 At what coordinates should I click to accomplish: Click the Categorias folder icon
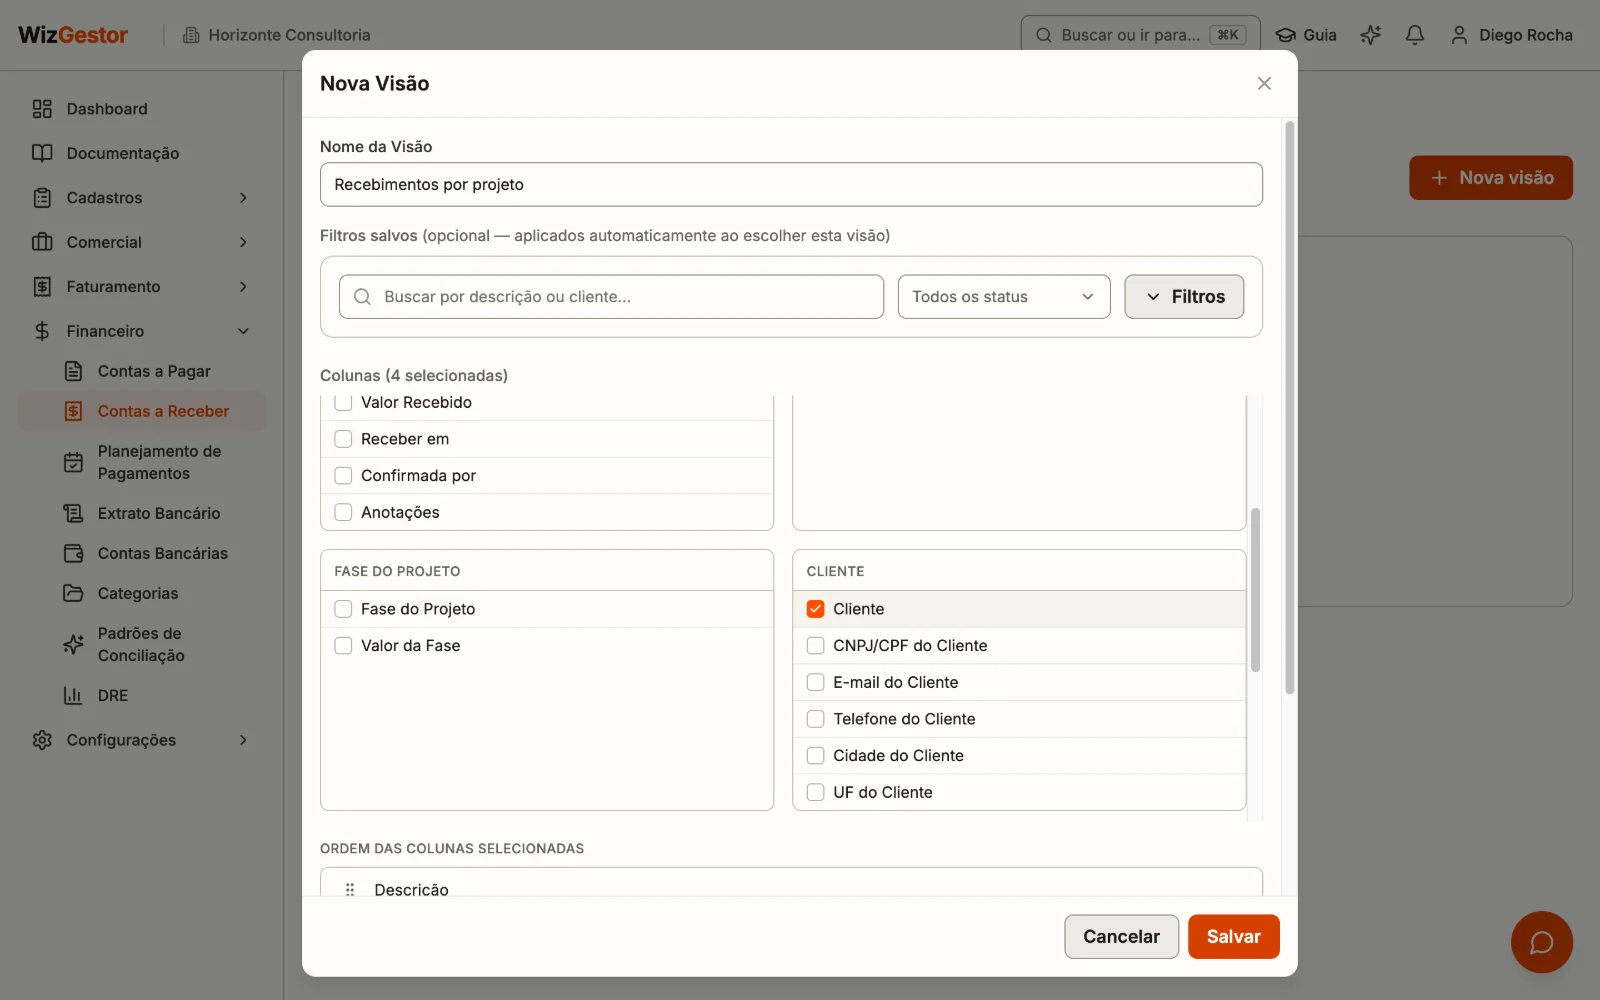click(x=73, y=593)
